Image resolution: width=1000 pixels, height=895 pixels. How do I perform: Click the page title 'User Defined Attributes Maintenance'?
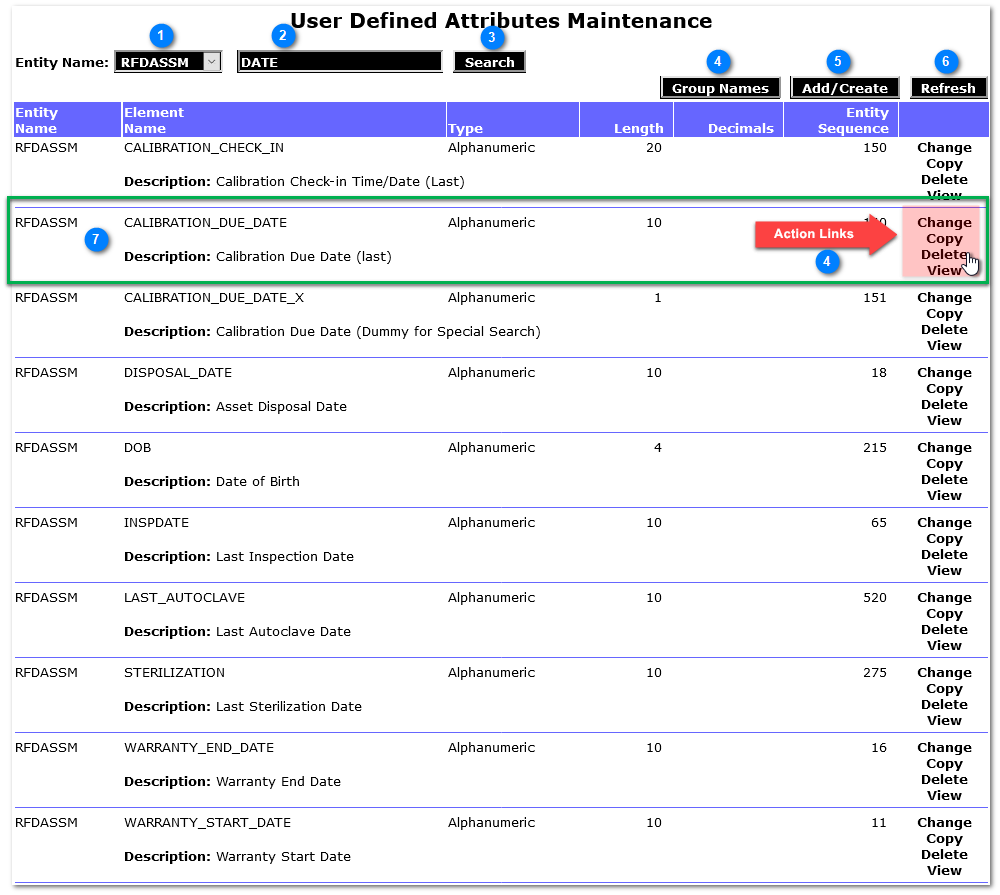click(x=501, y=20)
